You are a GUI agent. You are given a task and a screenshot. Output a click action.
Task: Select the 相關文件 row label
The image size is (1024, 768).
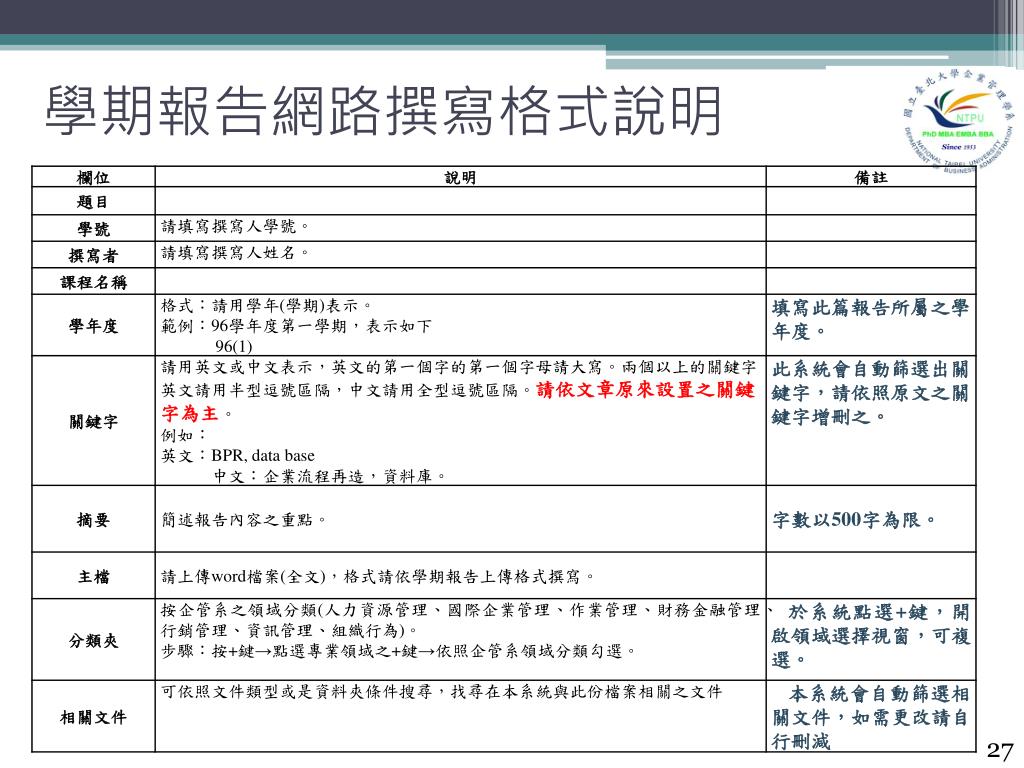[93, 717]
